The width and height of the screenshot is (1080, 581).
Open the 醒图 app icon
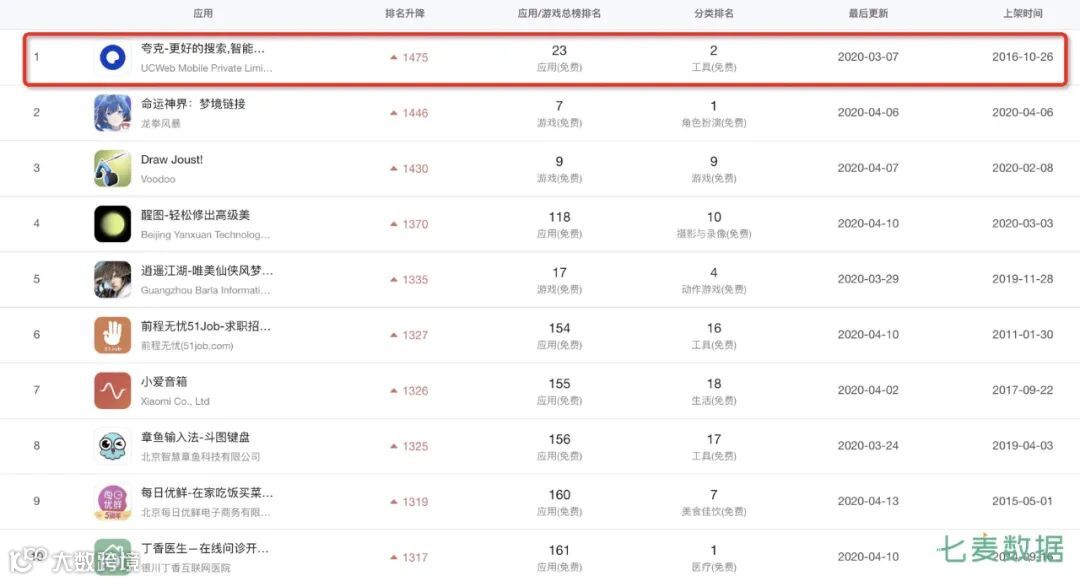tap(112, 224)
